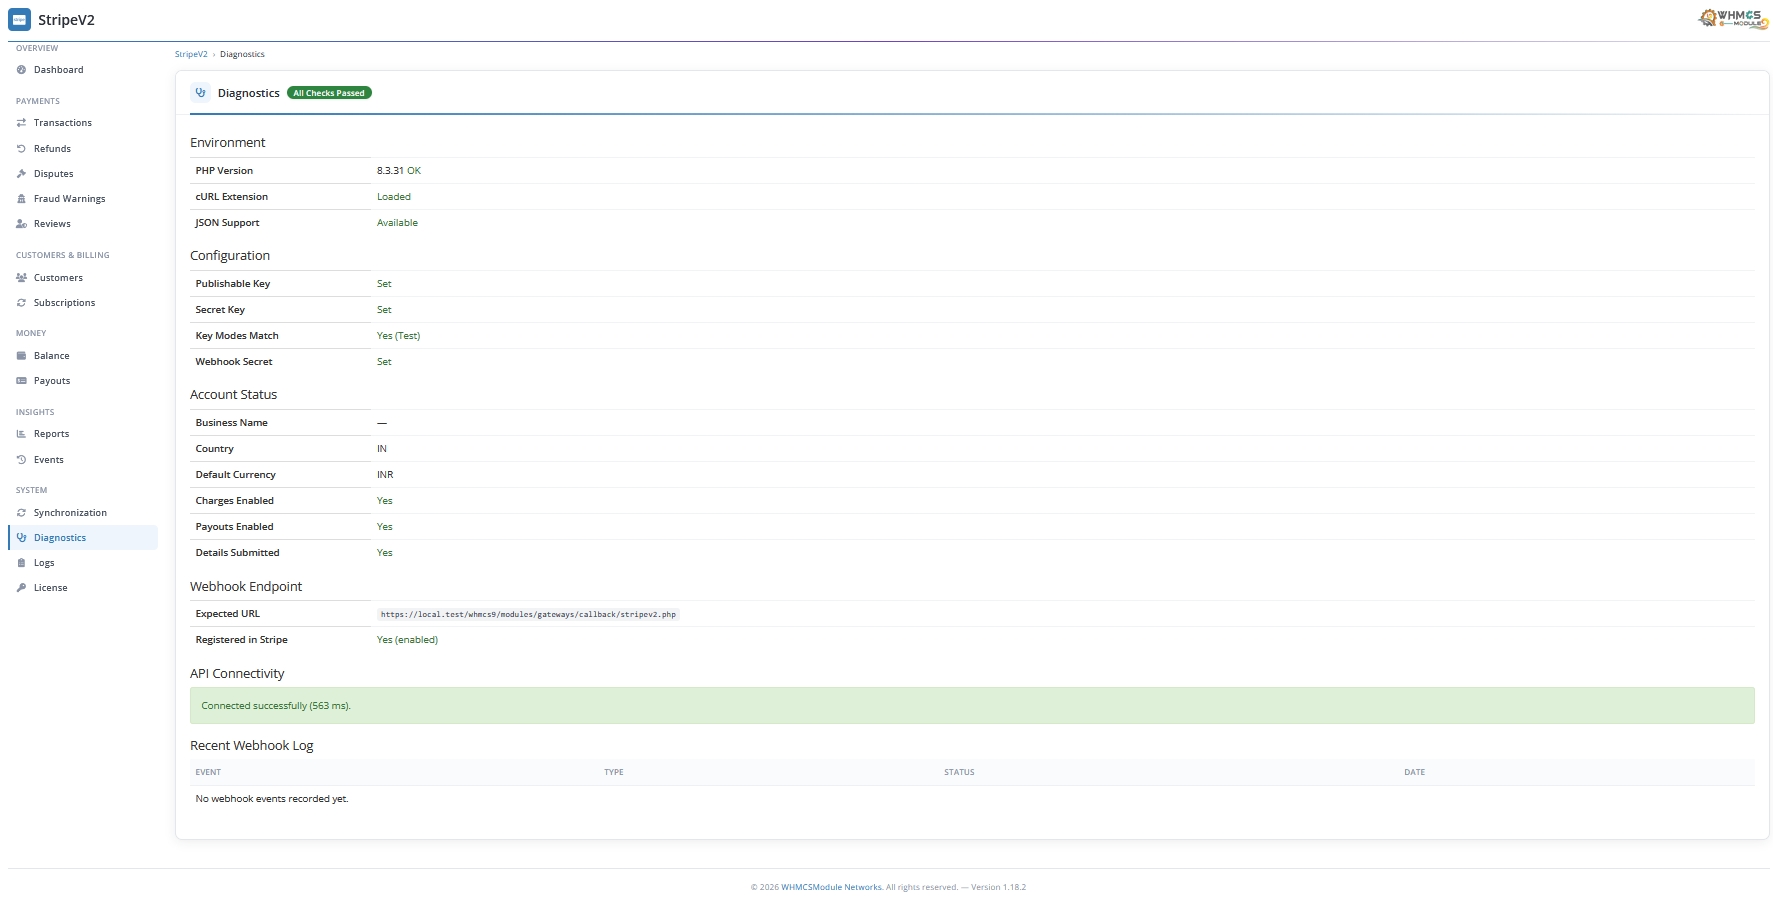Go to Subscriptions
The width and height of the screenshot is (1773, 901).
pyautogui.click(x=83, y=303)
